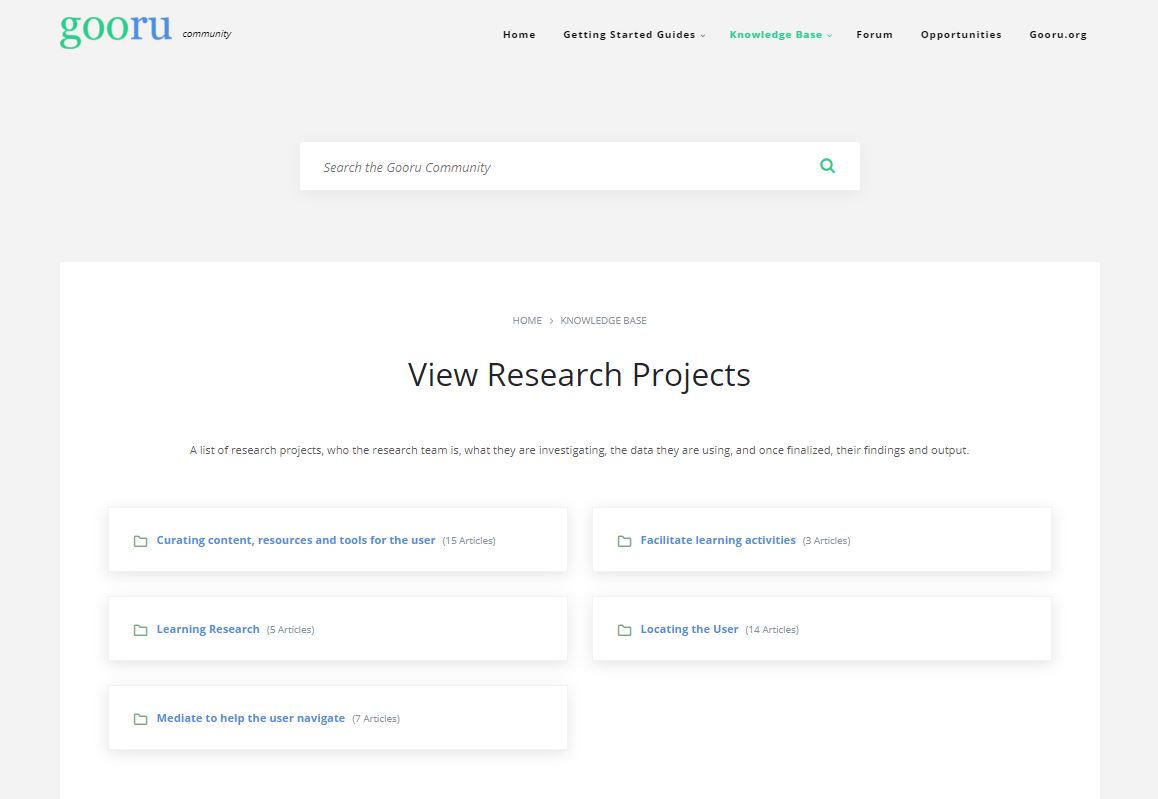Click the breadcrumb chevron separator

pos(551,320)
